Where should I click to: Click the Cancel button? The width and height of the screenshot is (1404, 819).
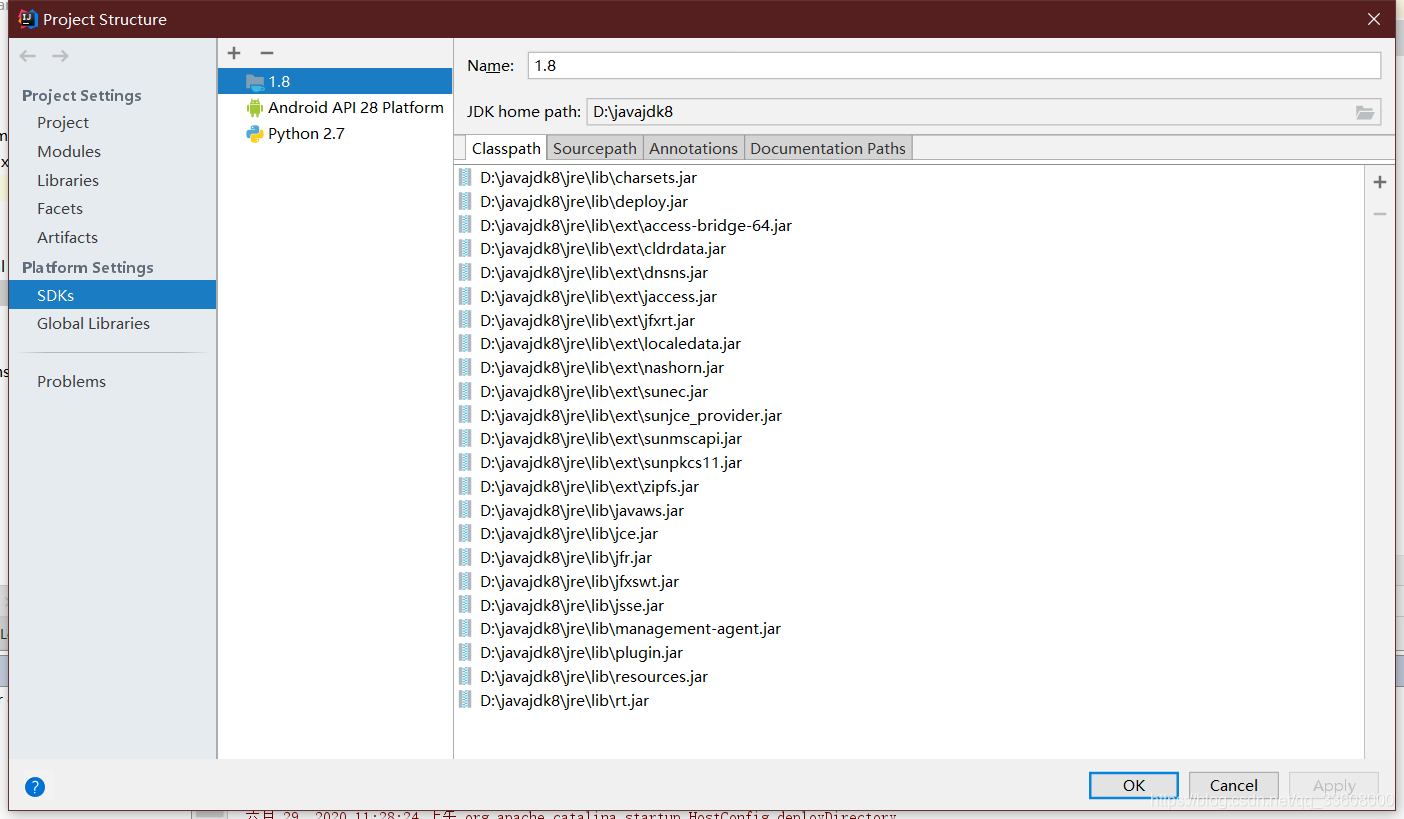1234,785
